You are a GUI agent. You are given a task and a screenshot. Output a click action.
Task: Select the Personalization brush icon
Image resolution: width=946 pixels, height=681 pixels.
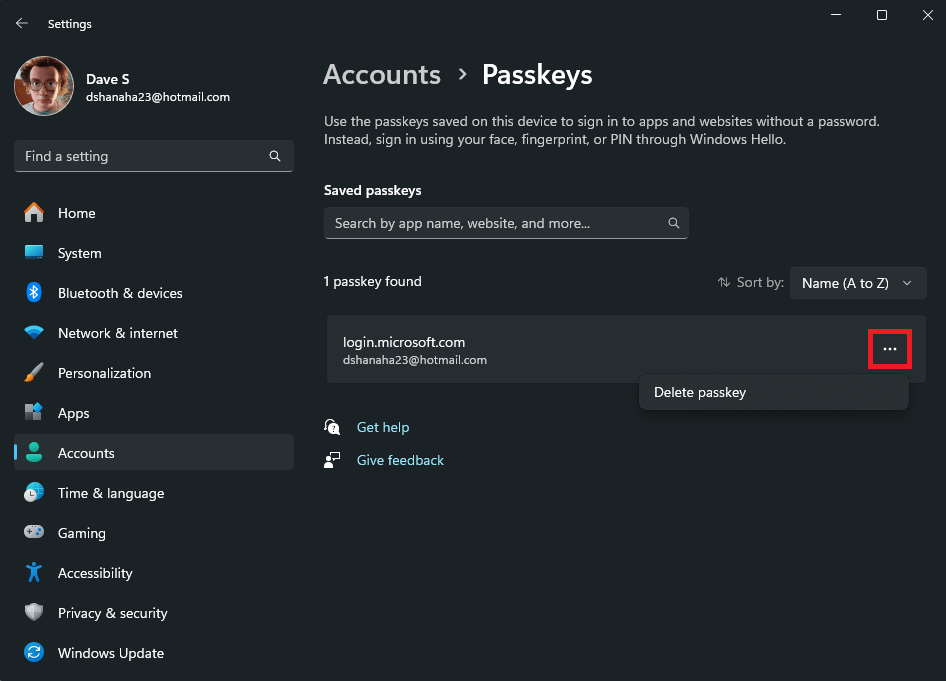[x=34, y=373]
